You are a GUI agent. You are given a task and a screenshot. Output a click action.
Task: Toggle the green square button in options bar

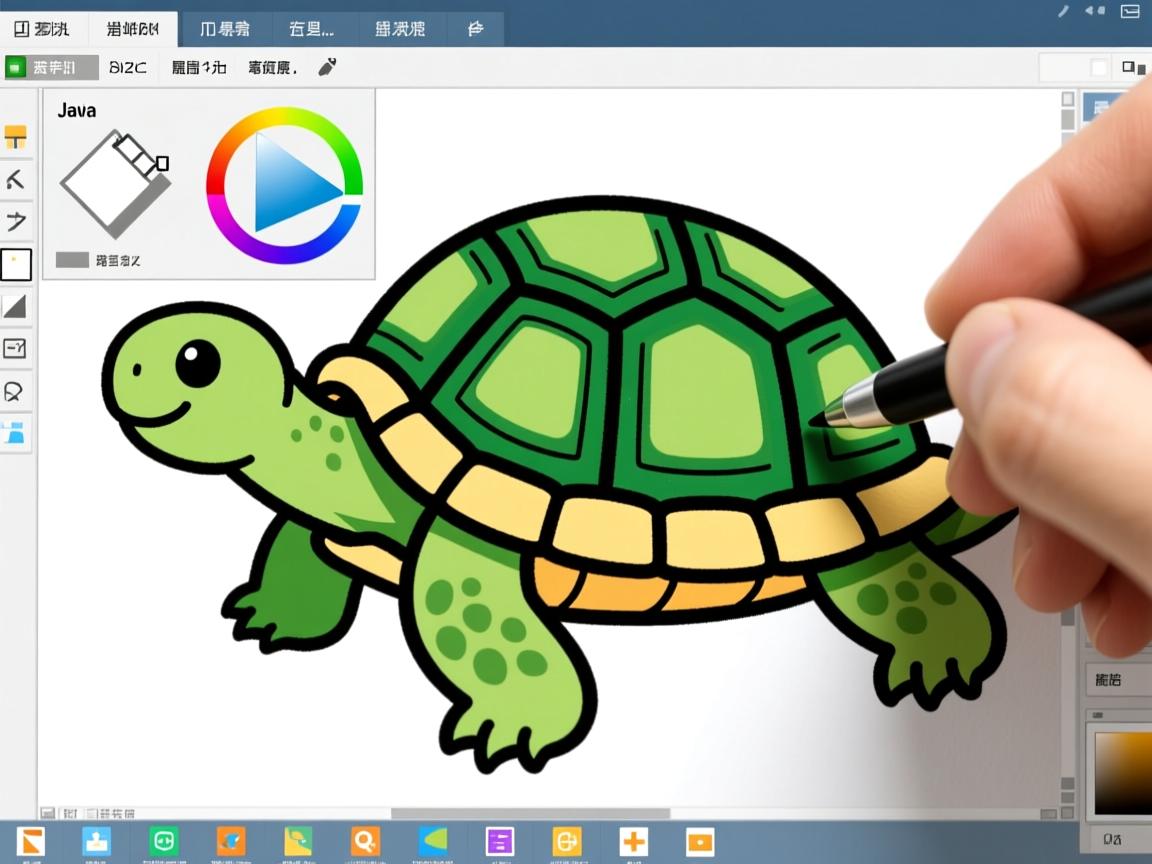click(15, 68)
